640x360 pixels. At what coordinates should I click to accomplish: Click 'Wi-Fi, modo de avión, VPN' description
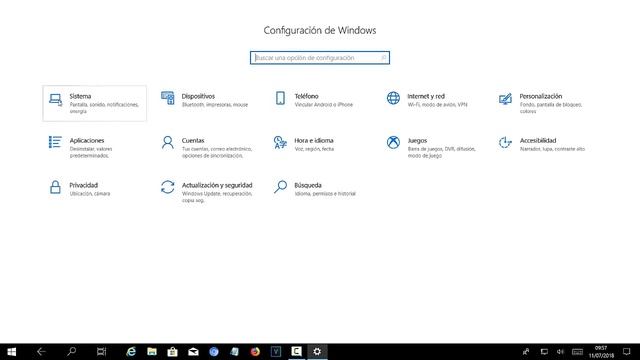[x=437, y=105]
